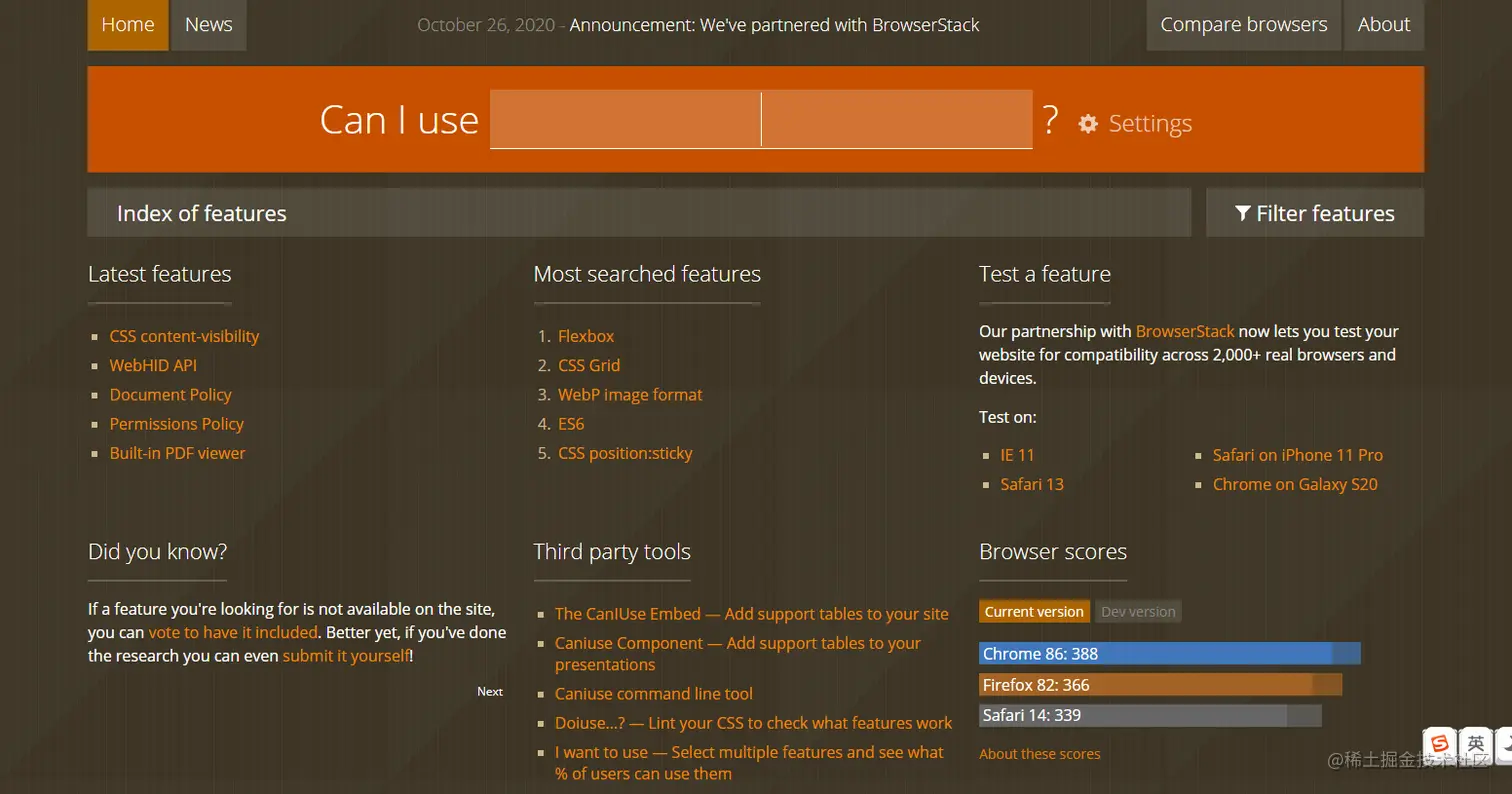
Task: Click the Firefox 82 score bar
Action: pos(1160,685)
